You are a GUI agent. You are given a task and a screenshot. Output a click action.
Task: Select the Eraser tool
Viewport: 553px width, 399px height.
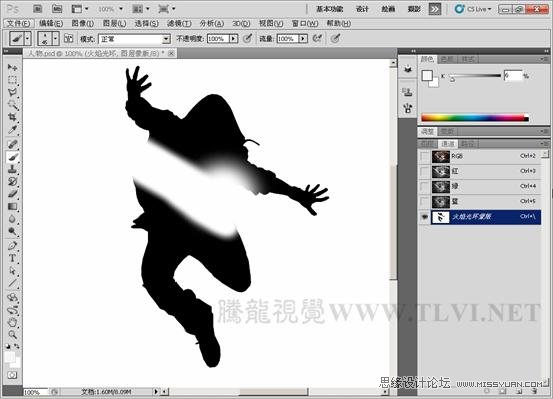12,194
